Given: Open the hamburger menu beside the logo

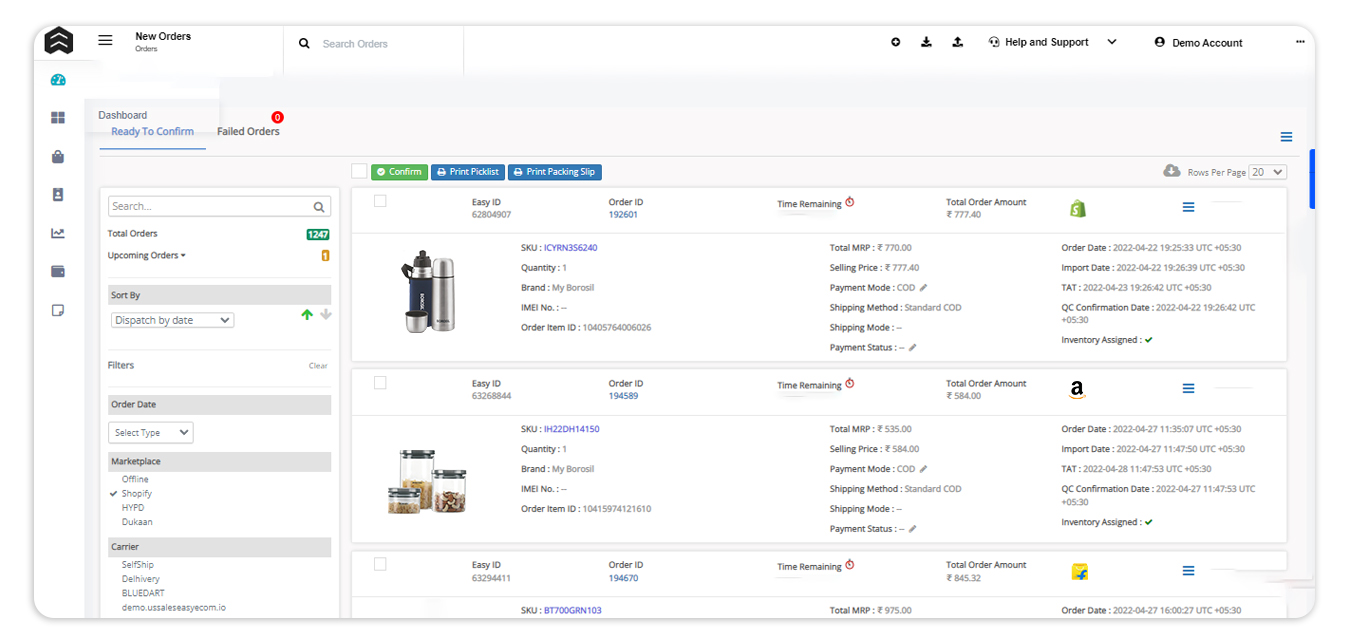Looking at the screenshot, I should tap(105, 40).
